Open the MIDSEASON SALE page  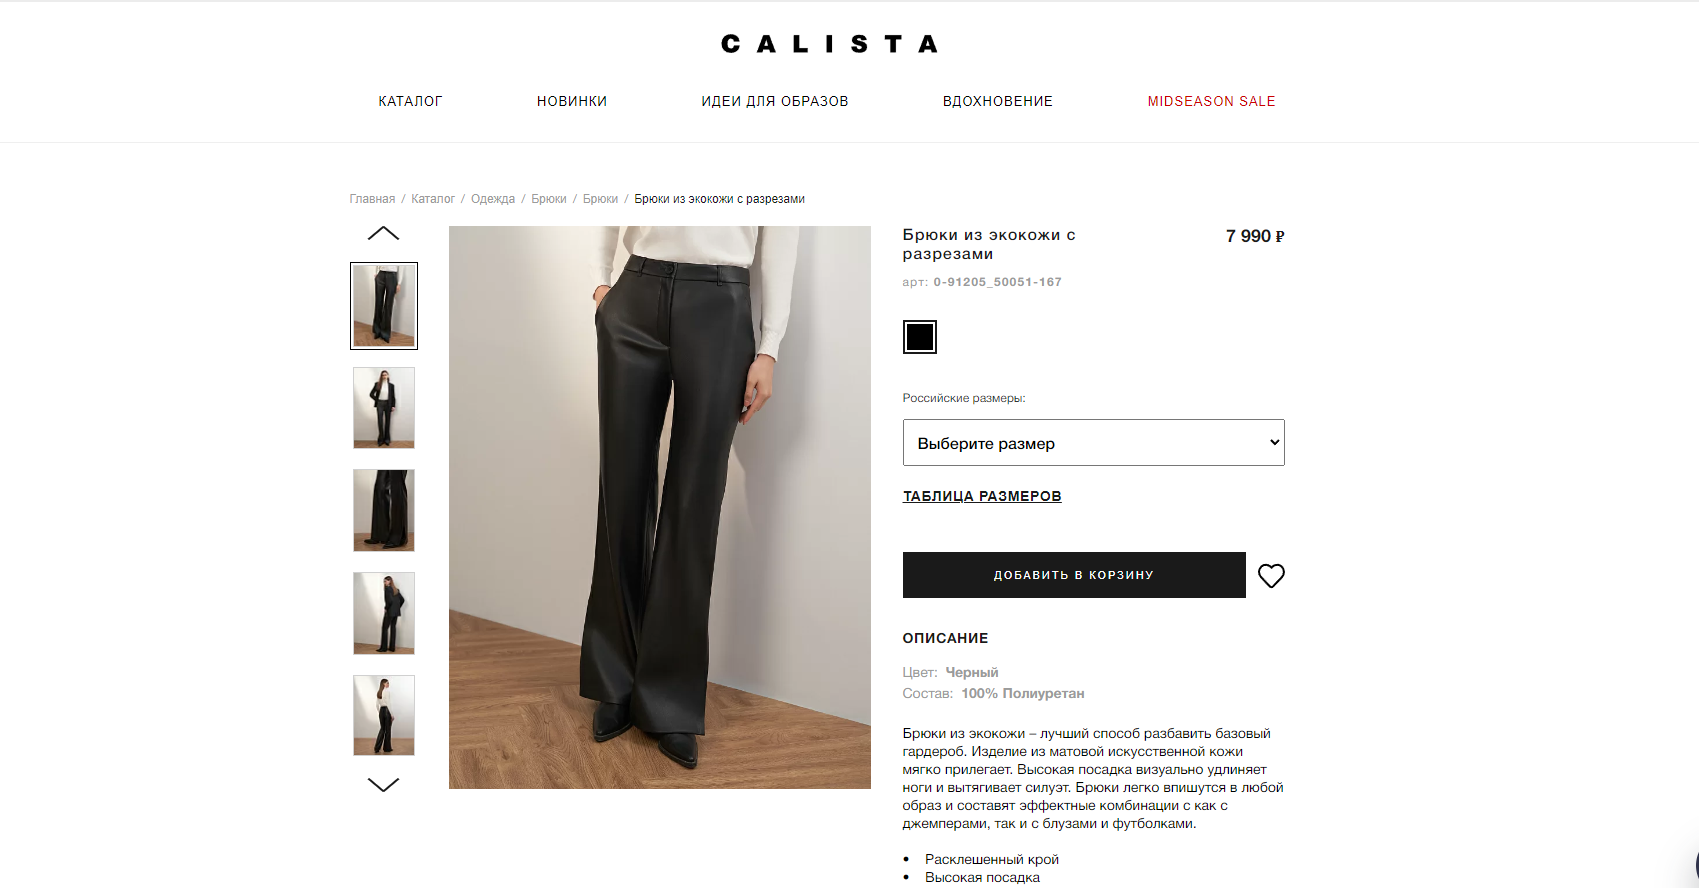point(1211,101)
